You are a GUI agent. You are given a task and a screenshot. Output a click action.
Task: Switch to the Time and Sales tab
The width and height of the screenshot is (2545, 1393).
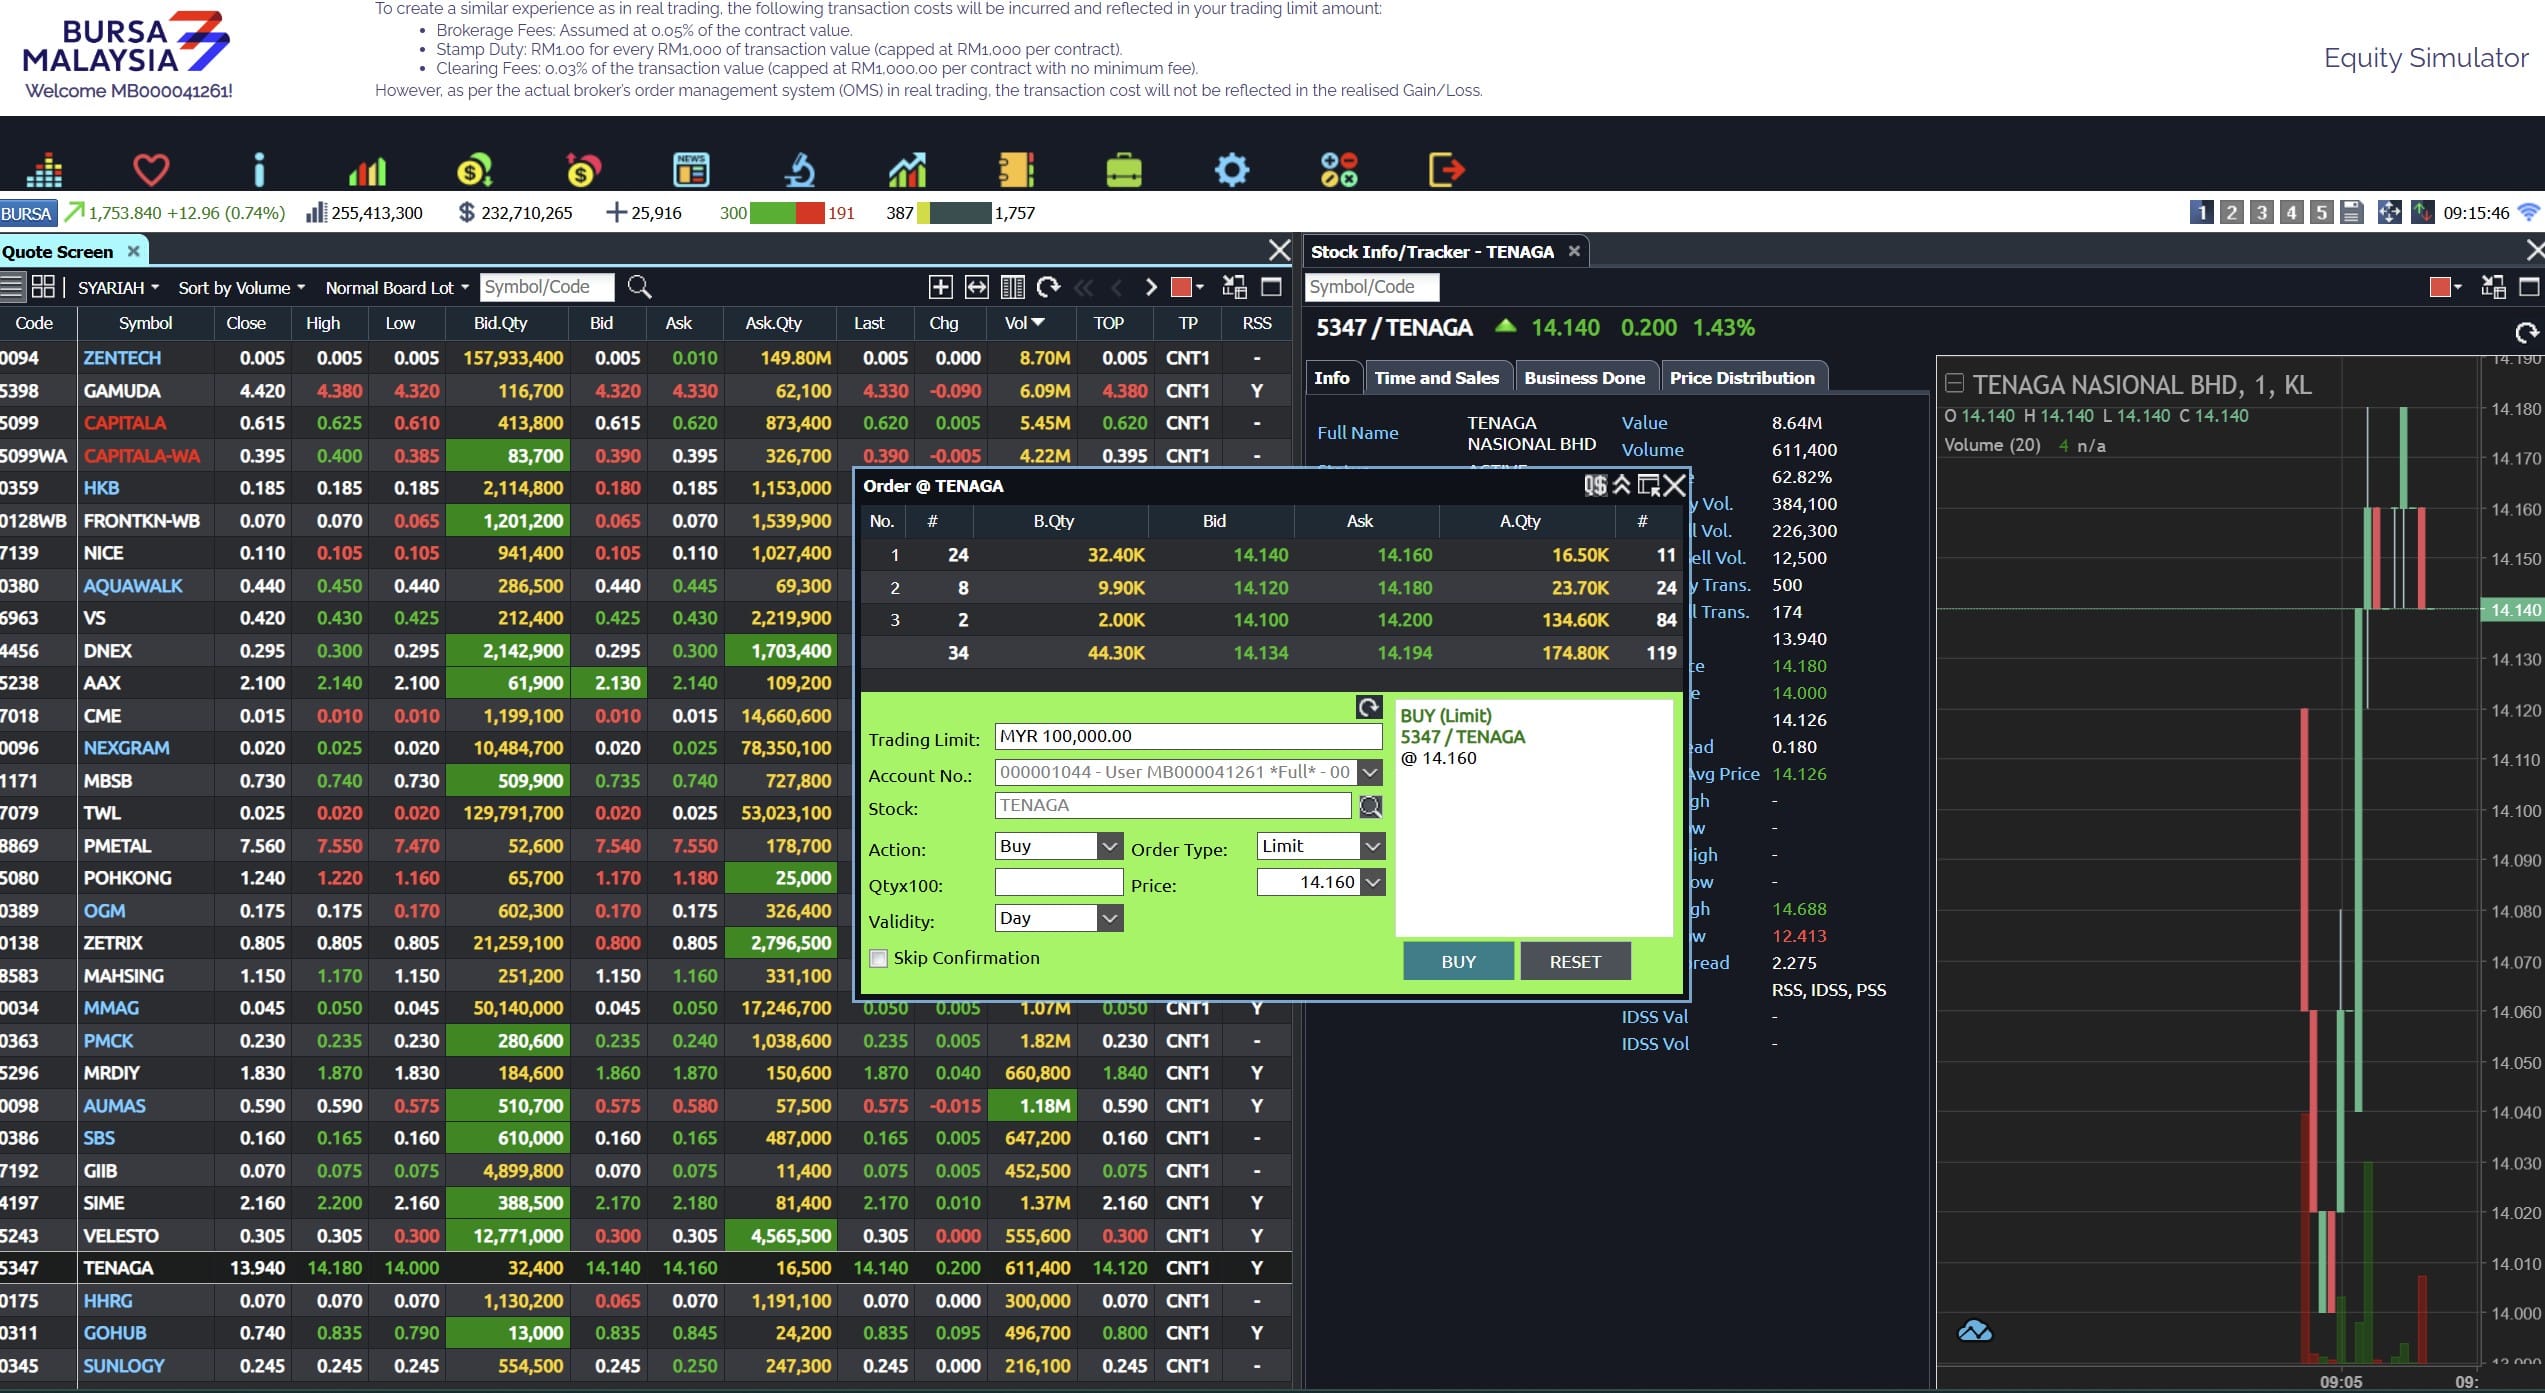point(1436,378)
